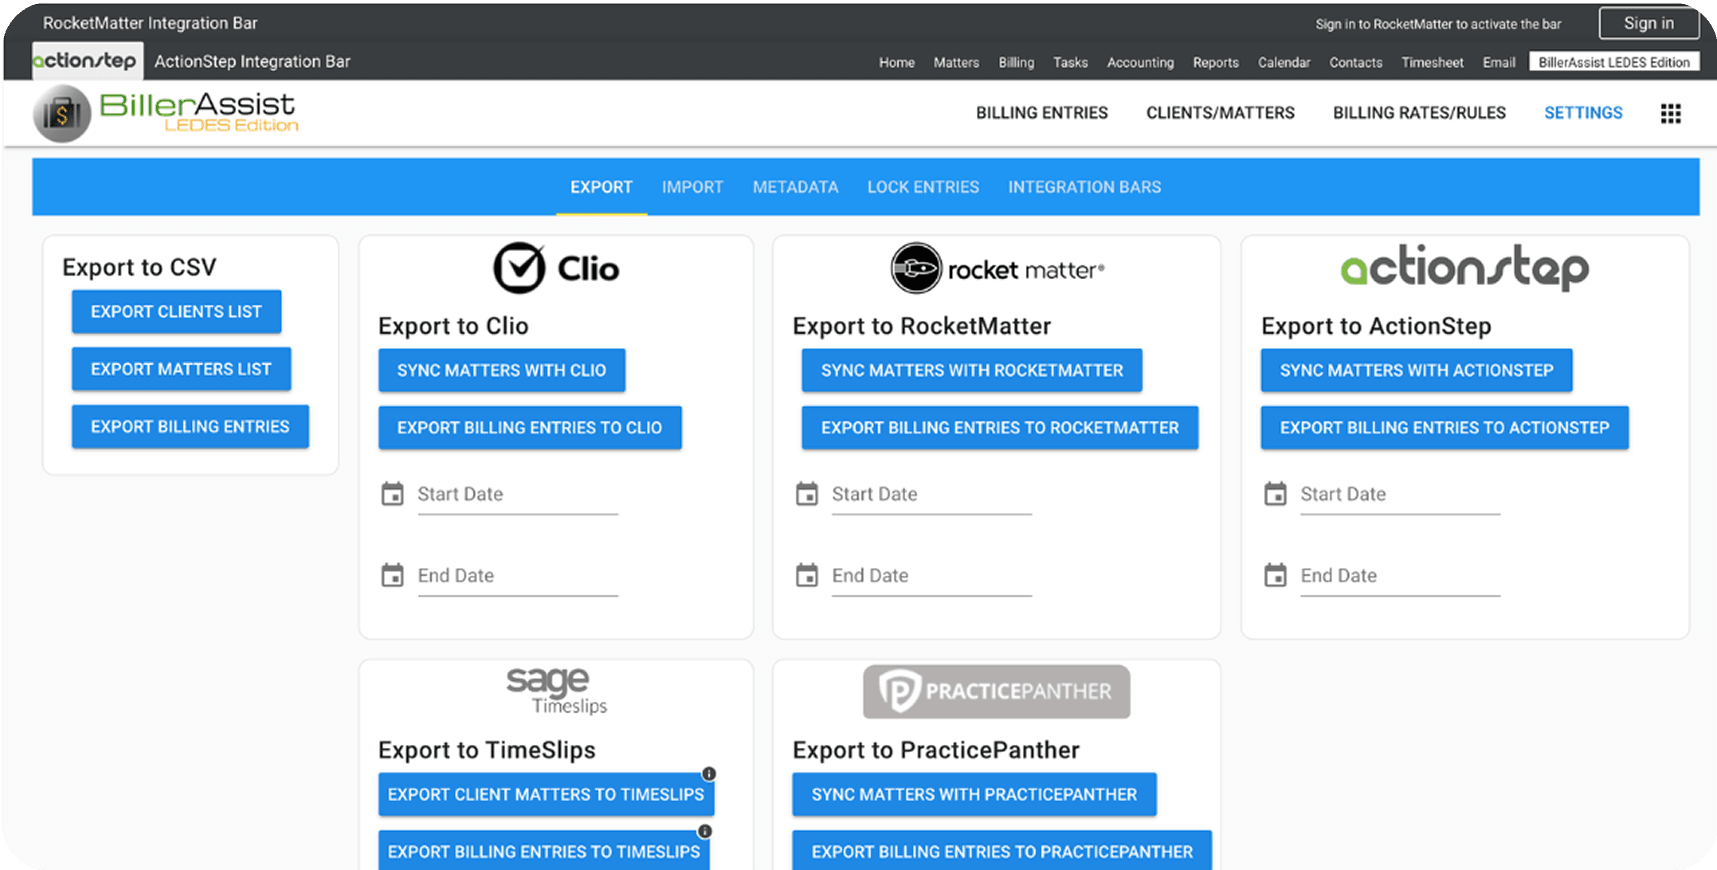This screenshot has width=1717, height=870.
Task: Click calendar icon beside Clio End Date
Action: tap(393, 576)
